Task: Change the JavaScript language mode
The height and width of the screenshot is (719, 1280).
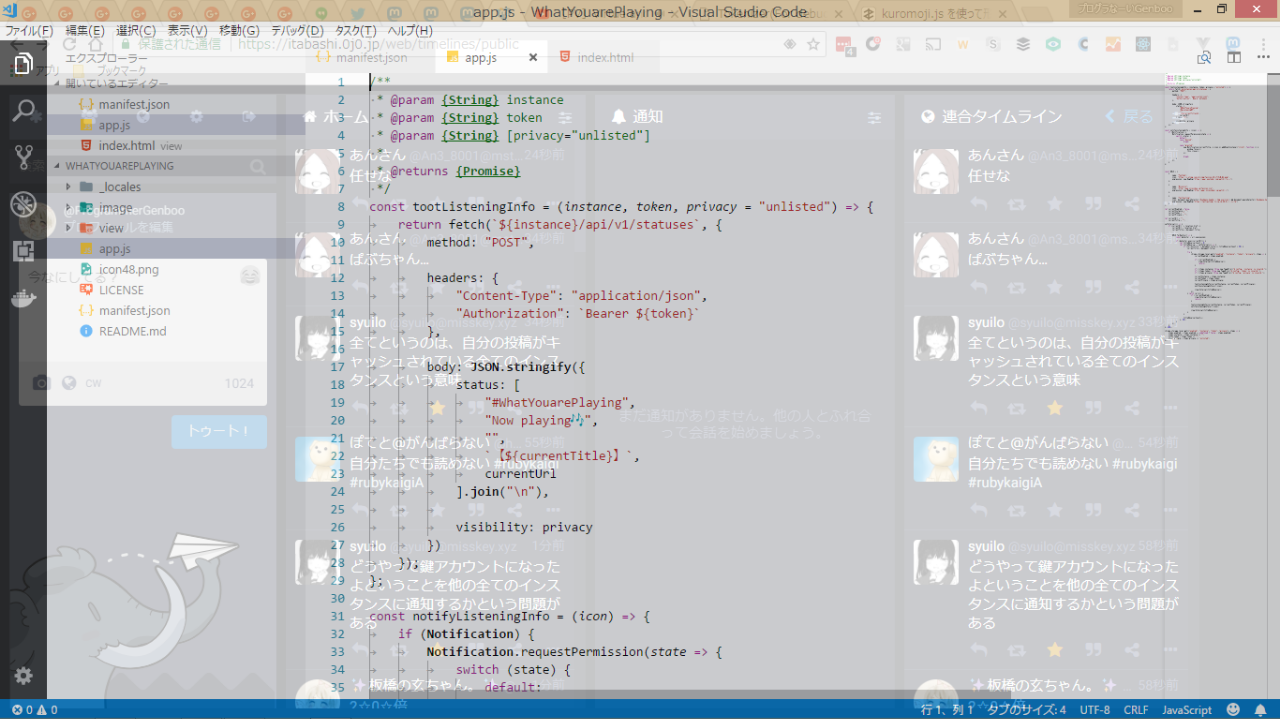Action: (1186, 710)
